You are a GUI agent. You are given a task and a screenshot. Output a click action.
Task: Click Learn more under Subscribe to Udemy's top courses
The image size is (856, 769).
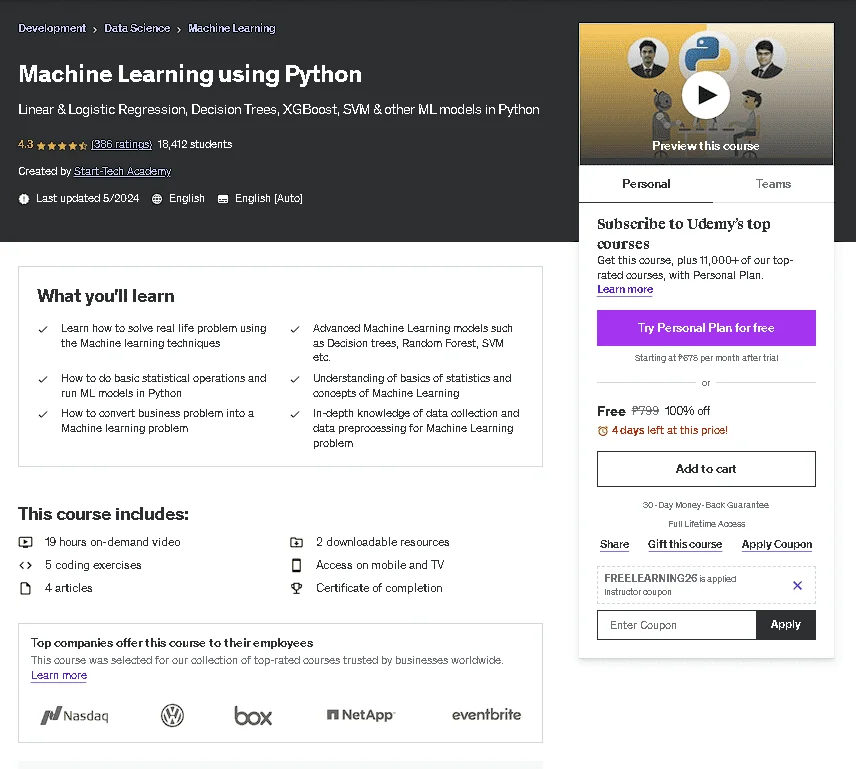click(x=625, y=289)
